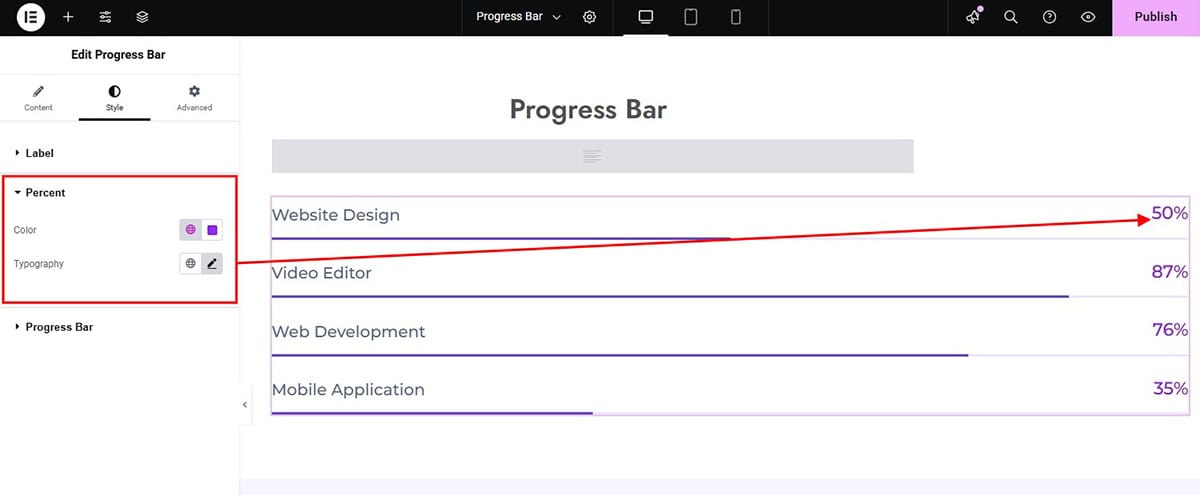Open page settings gear icon
The image size is (1200, 495).
pyautogui.click(x=590, y=17)
